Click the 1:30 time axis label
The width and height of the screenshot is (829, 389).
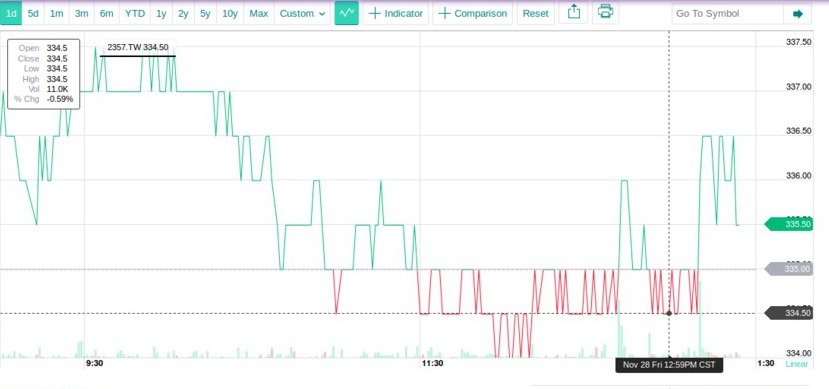point(766,363)
